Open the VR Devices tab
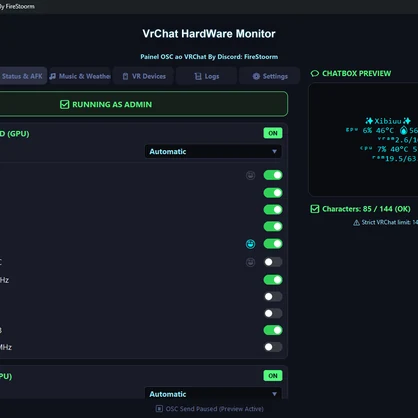This screenshot has height=418, width=418. (144, 76)
